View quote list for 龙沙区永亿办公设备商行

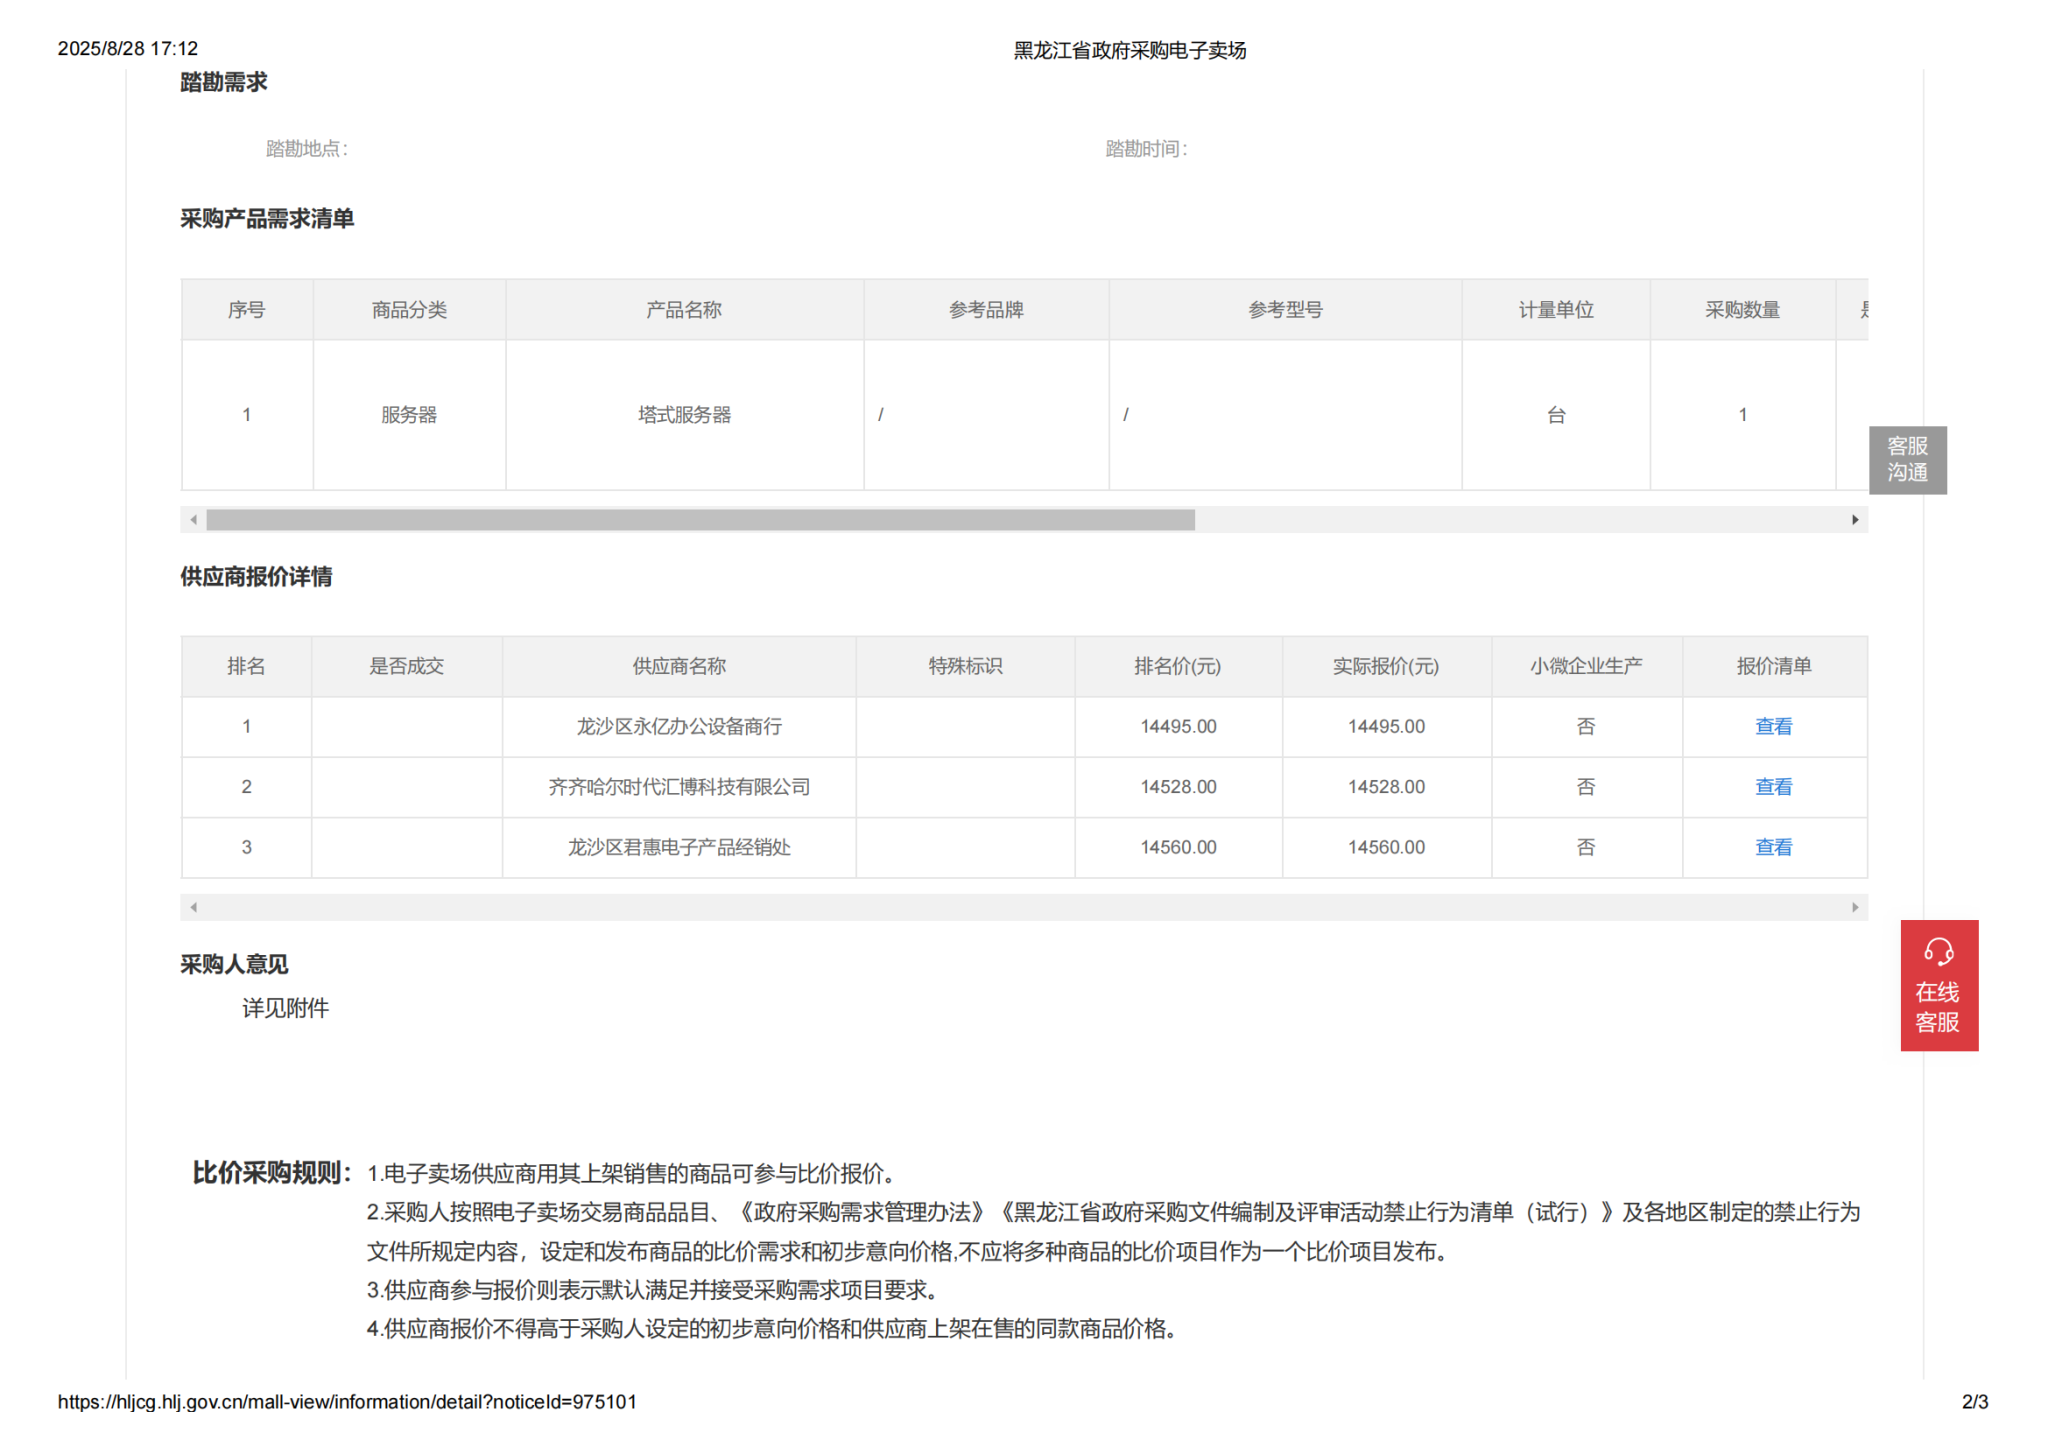[1773, 727]
